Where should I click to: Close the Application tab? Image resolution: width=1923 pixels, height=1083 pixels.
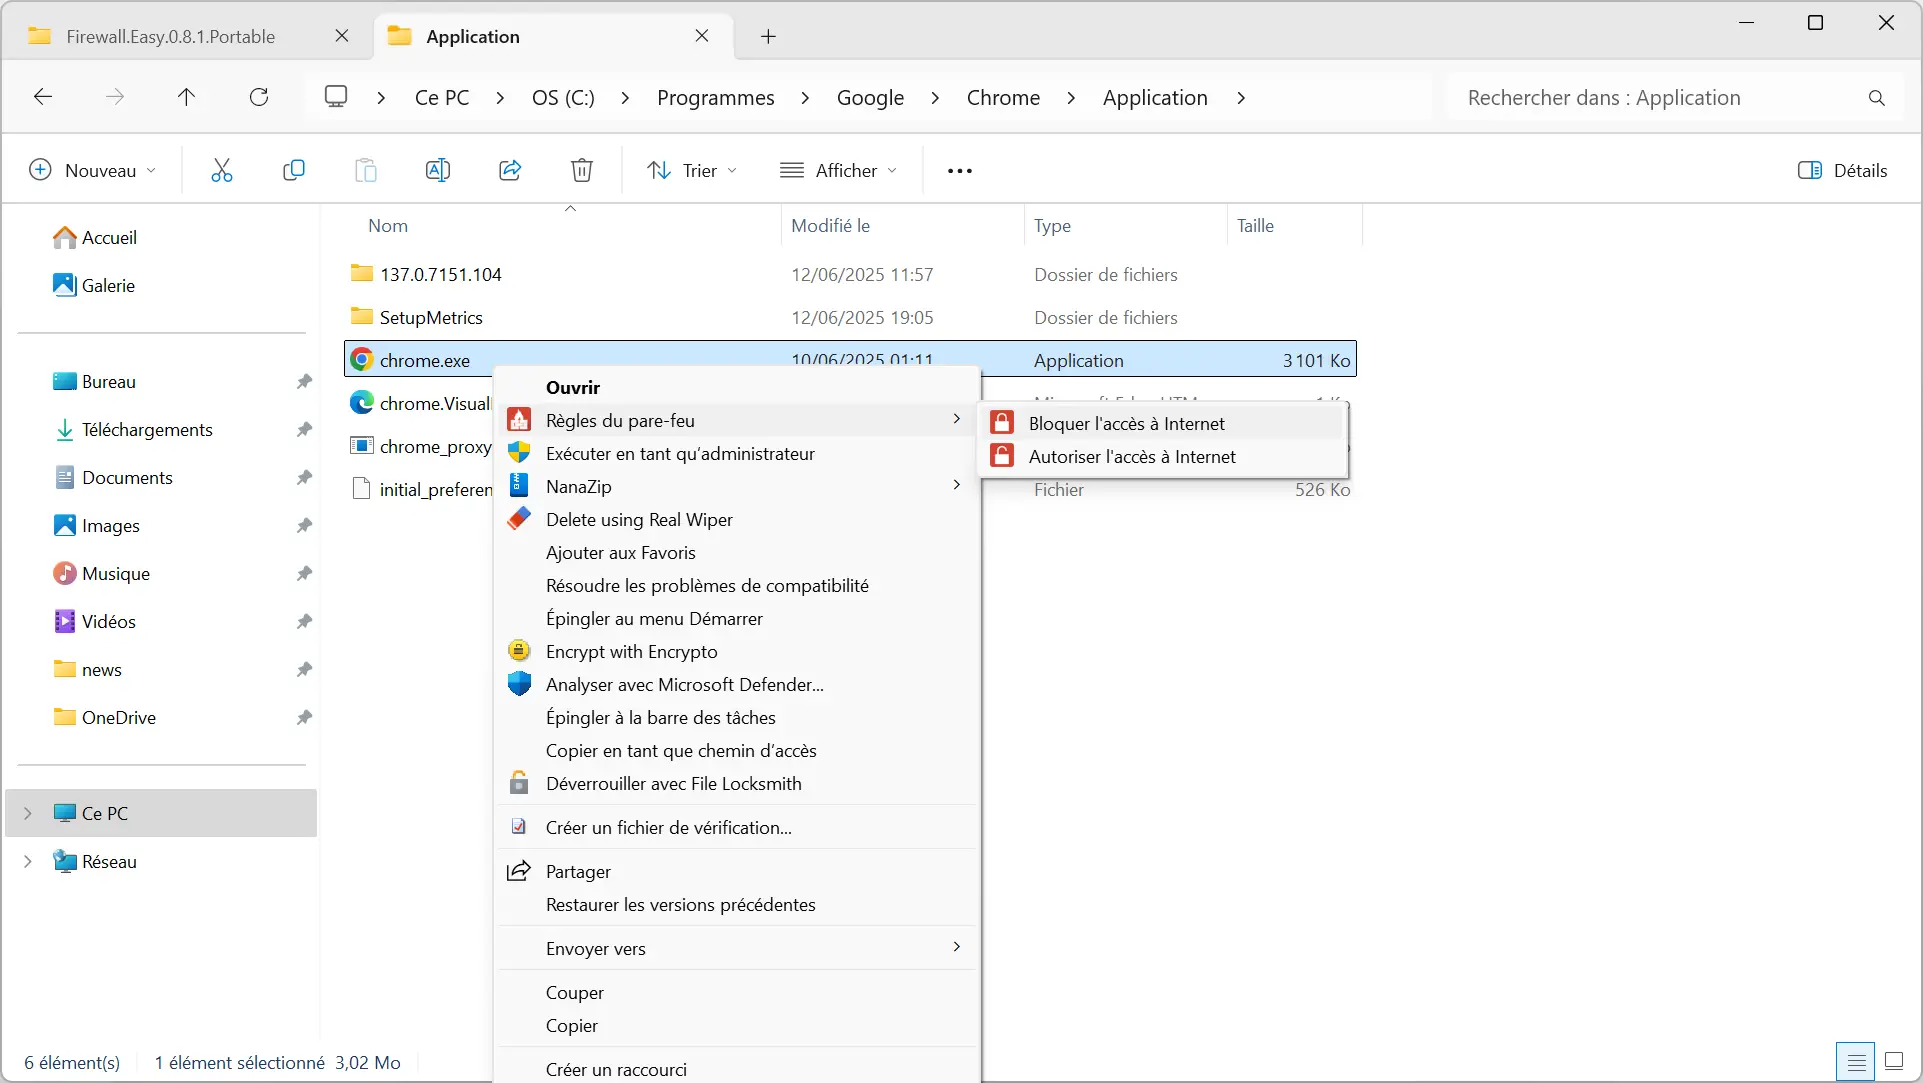702,36
